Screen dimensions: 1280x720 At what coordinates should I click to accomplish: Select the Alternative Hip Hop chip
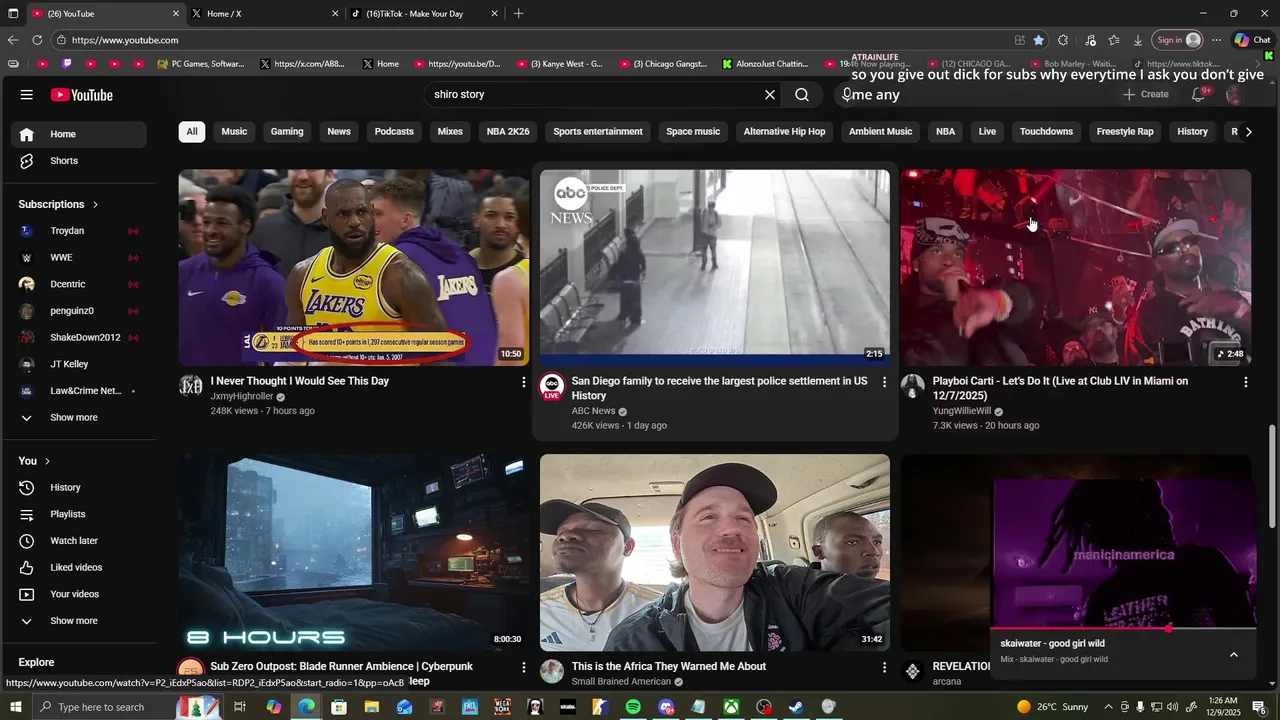[x=785, y=132]
